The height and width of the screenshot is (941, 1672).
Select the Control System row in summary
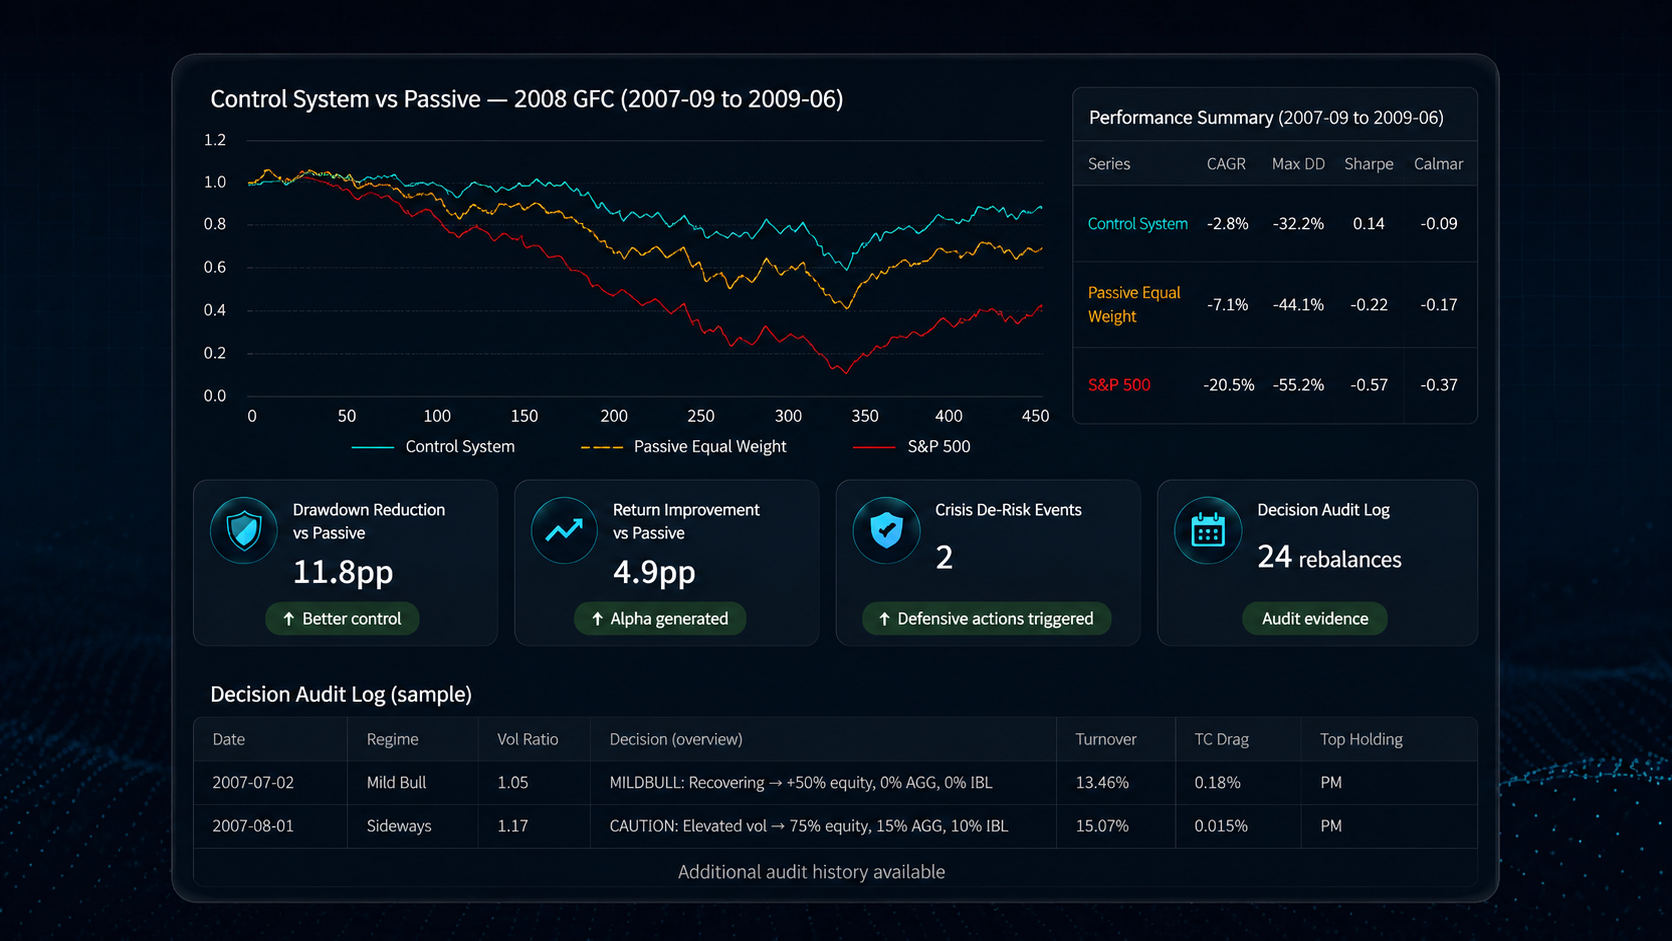pyautogui.click(x=1275, y=224)
